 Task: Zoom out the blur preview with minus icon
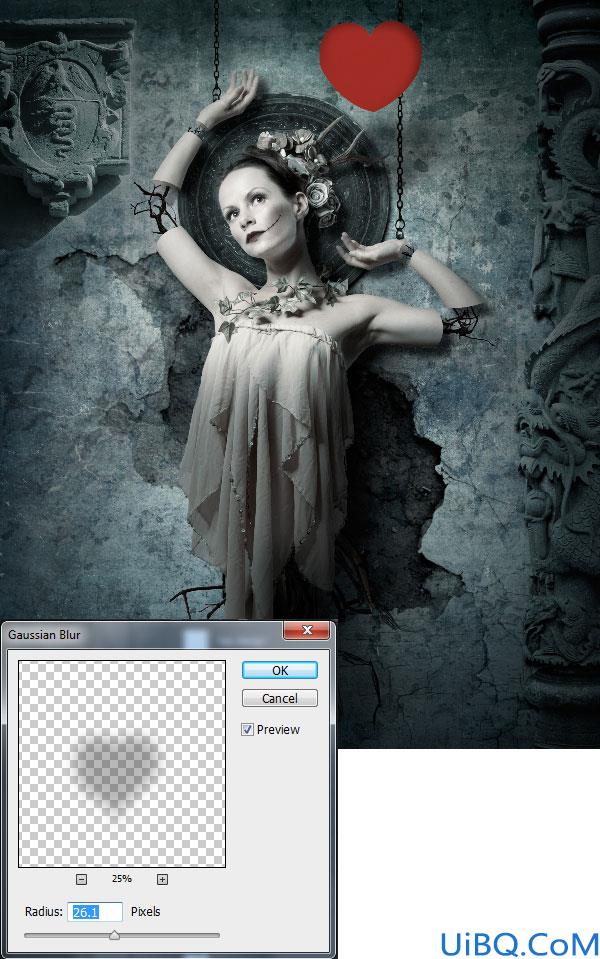(81, 879)
